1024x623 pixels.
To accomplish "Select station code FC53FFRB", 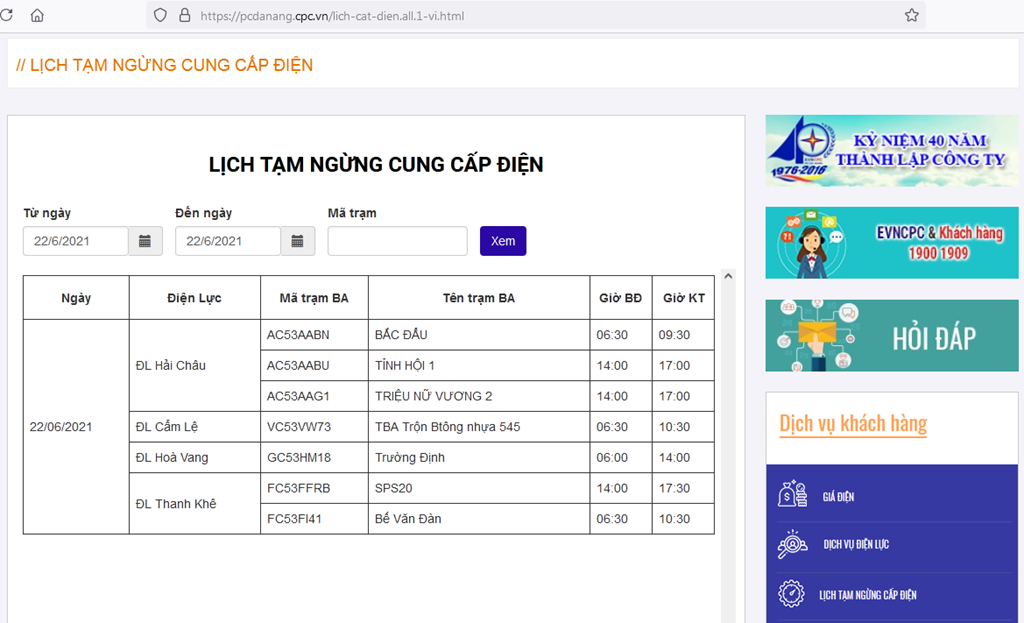I will pos(314,488).
